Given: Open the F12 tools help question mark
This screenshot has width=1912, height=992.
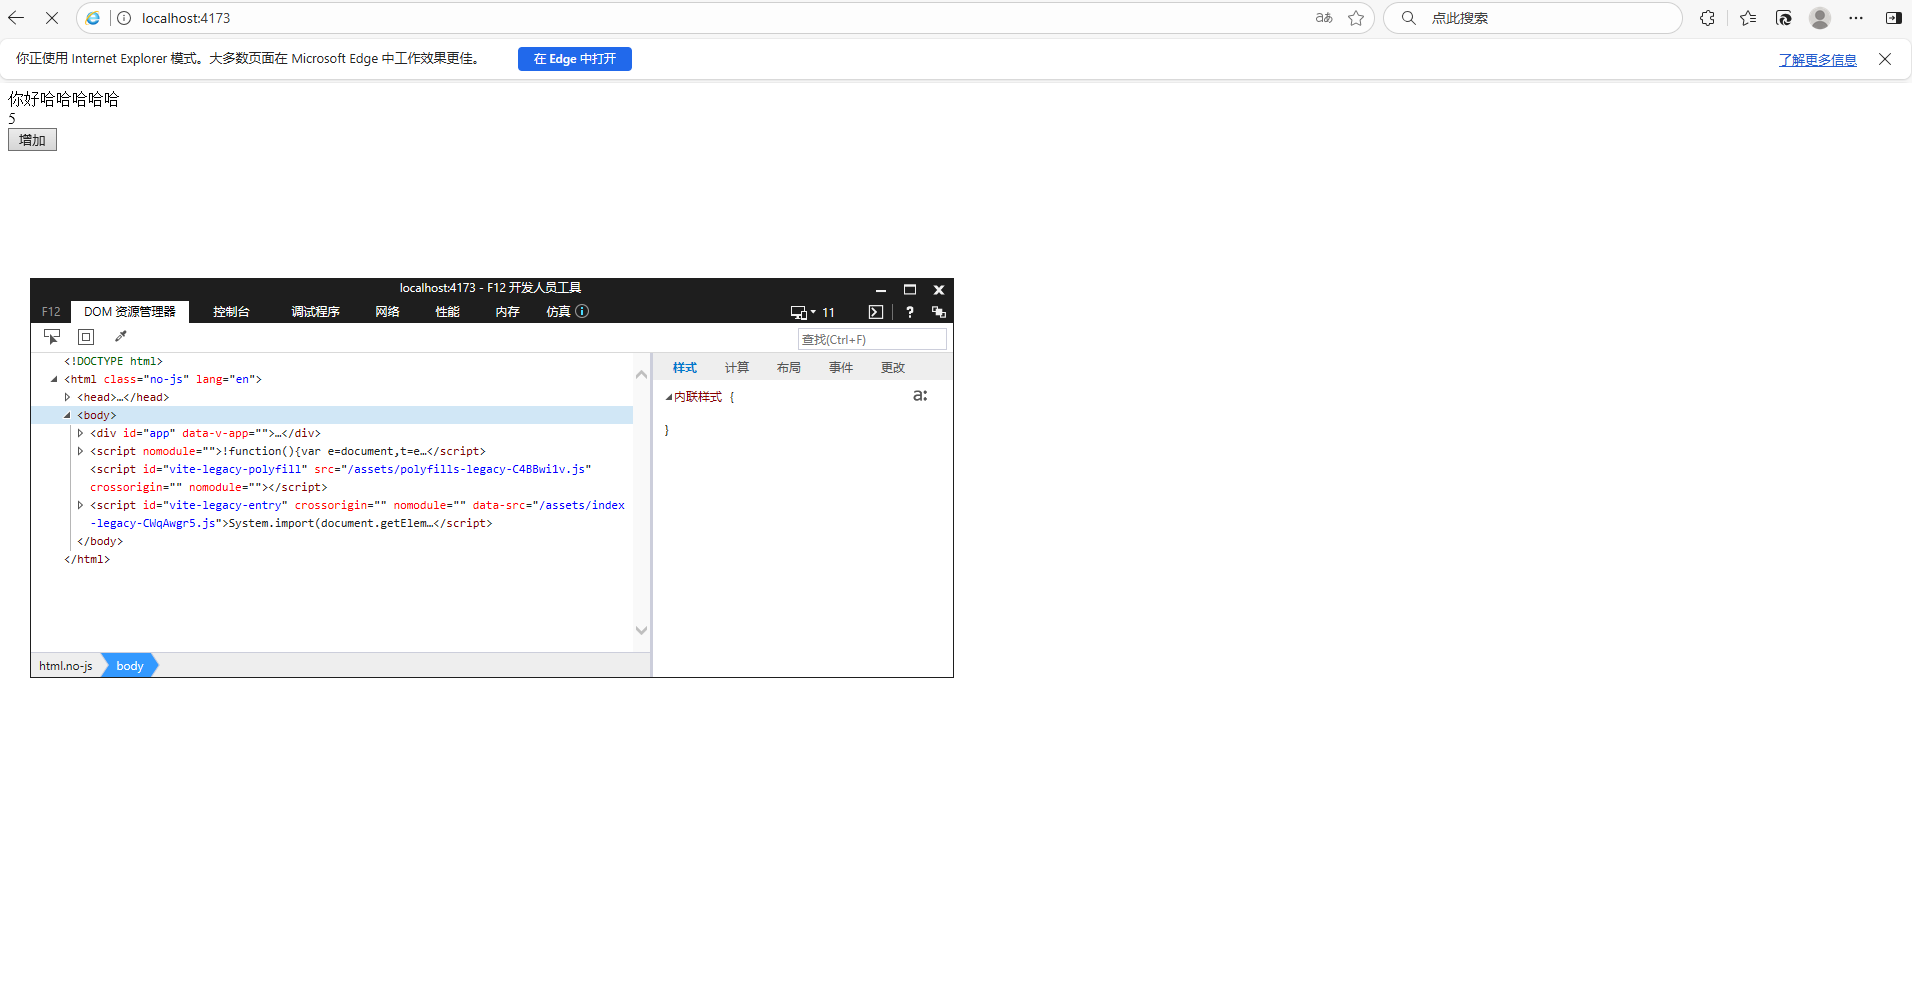Looking at the screenshot, I should pos(910,312).
